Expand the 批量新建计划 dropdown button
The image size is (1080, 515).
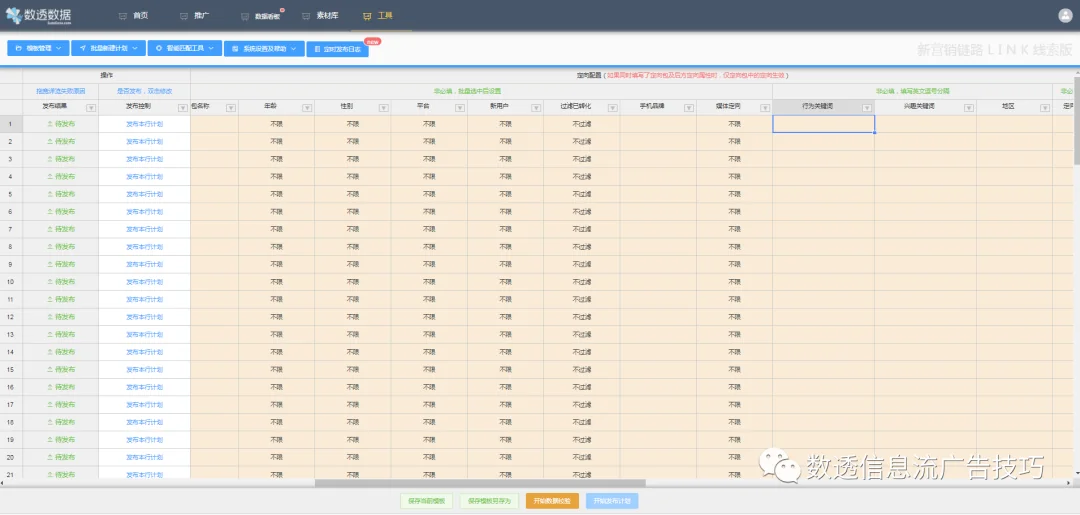[108, 48]
